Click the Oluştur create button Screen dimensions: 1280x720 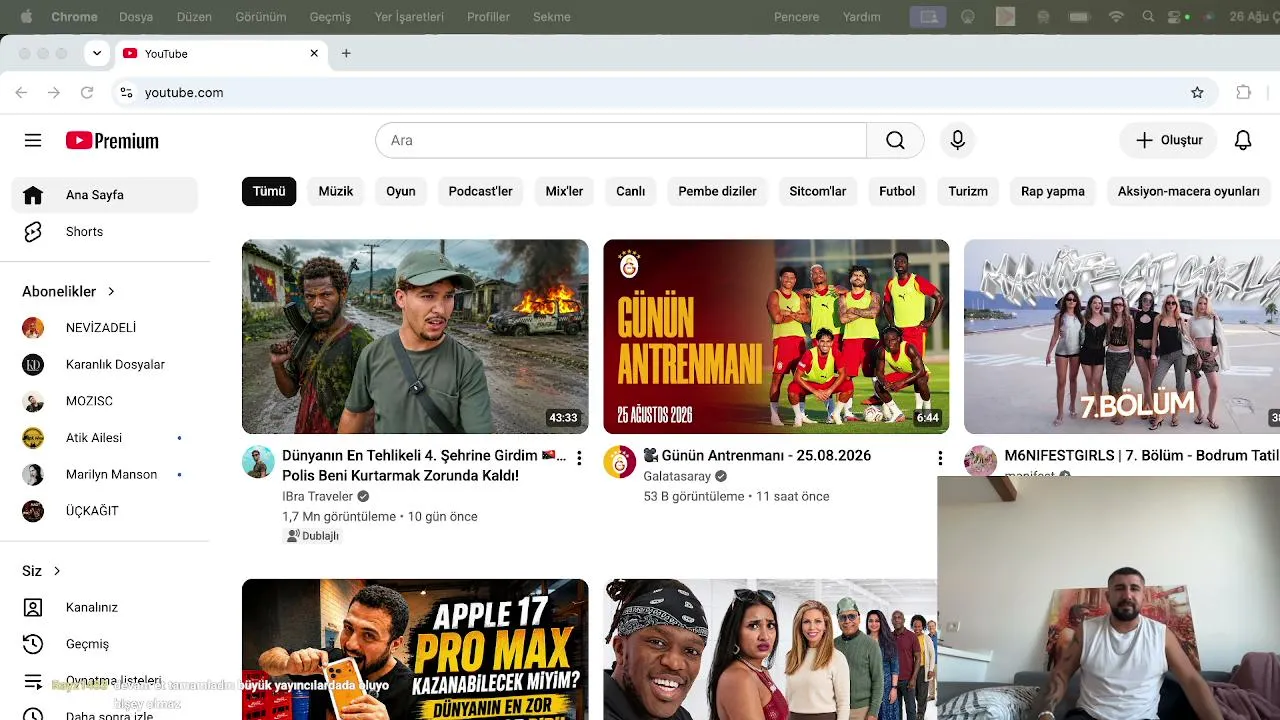1168,140
